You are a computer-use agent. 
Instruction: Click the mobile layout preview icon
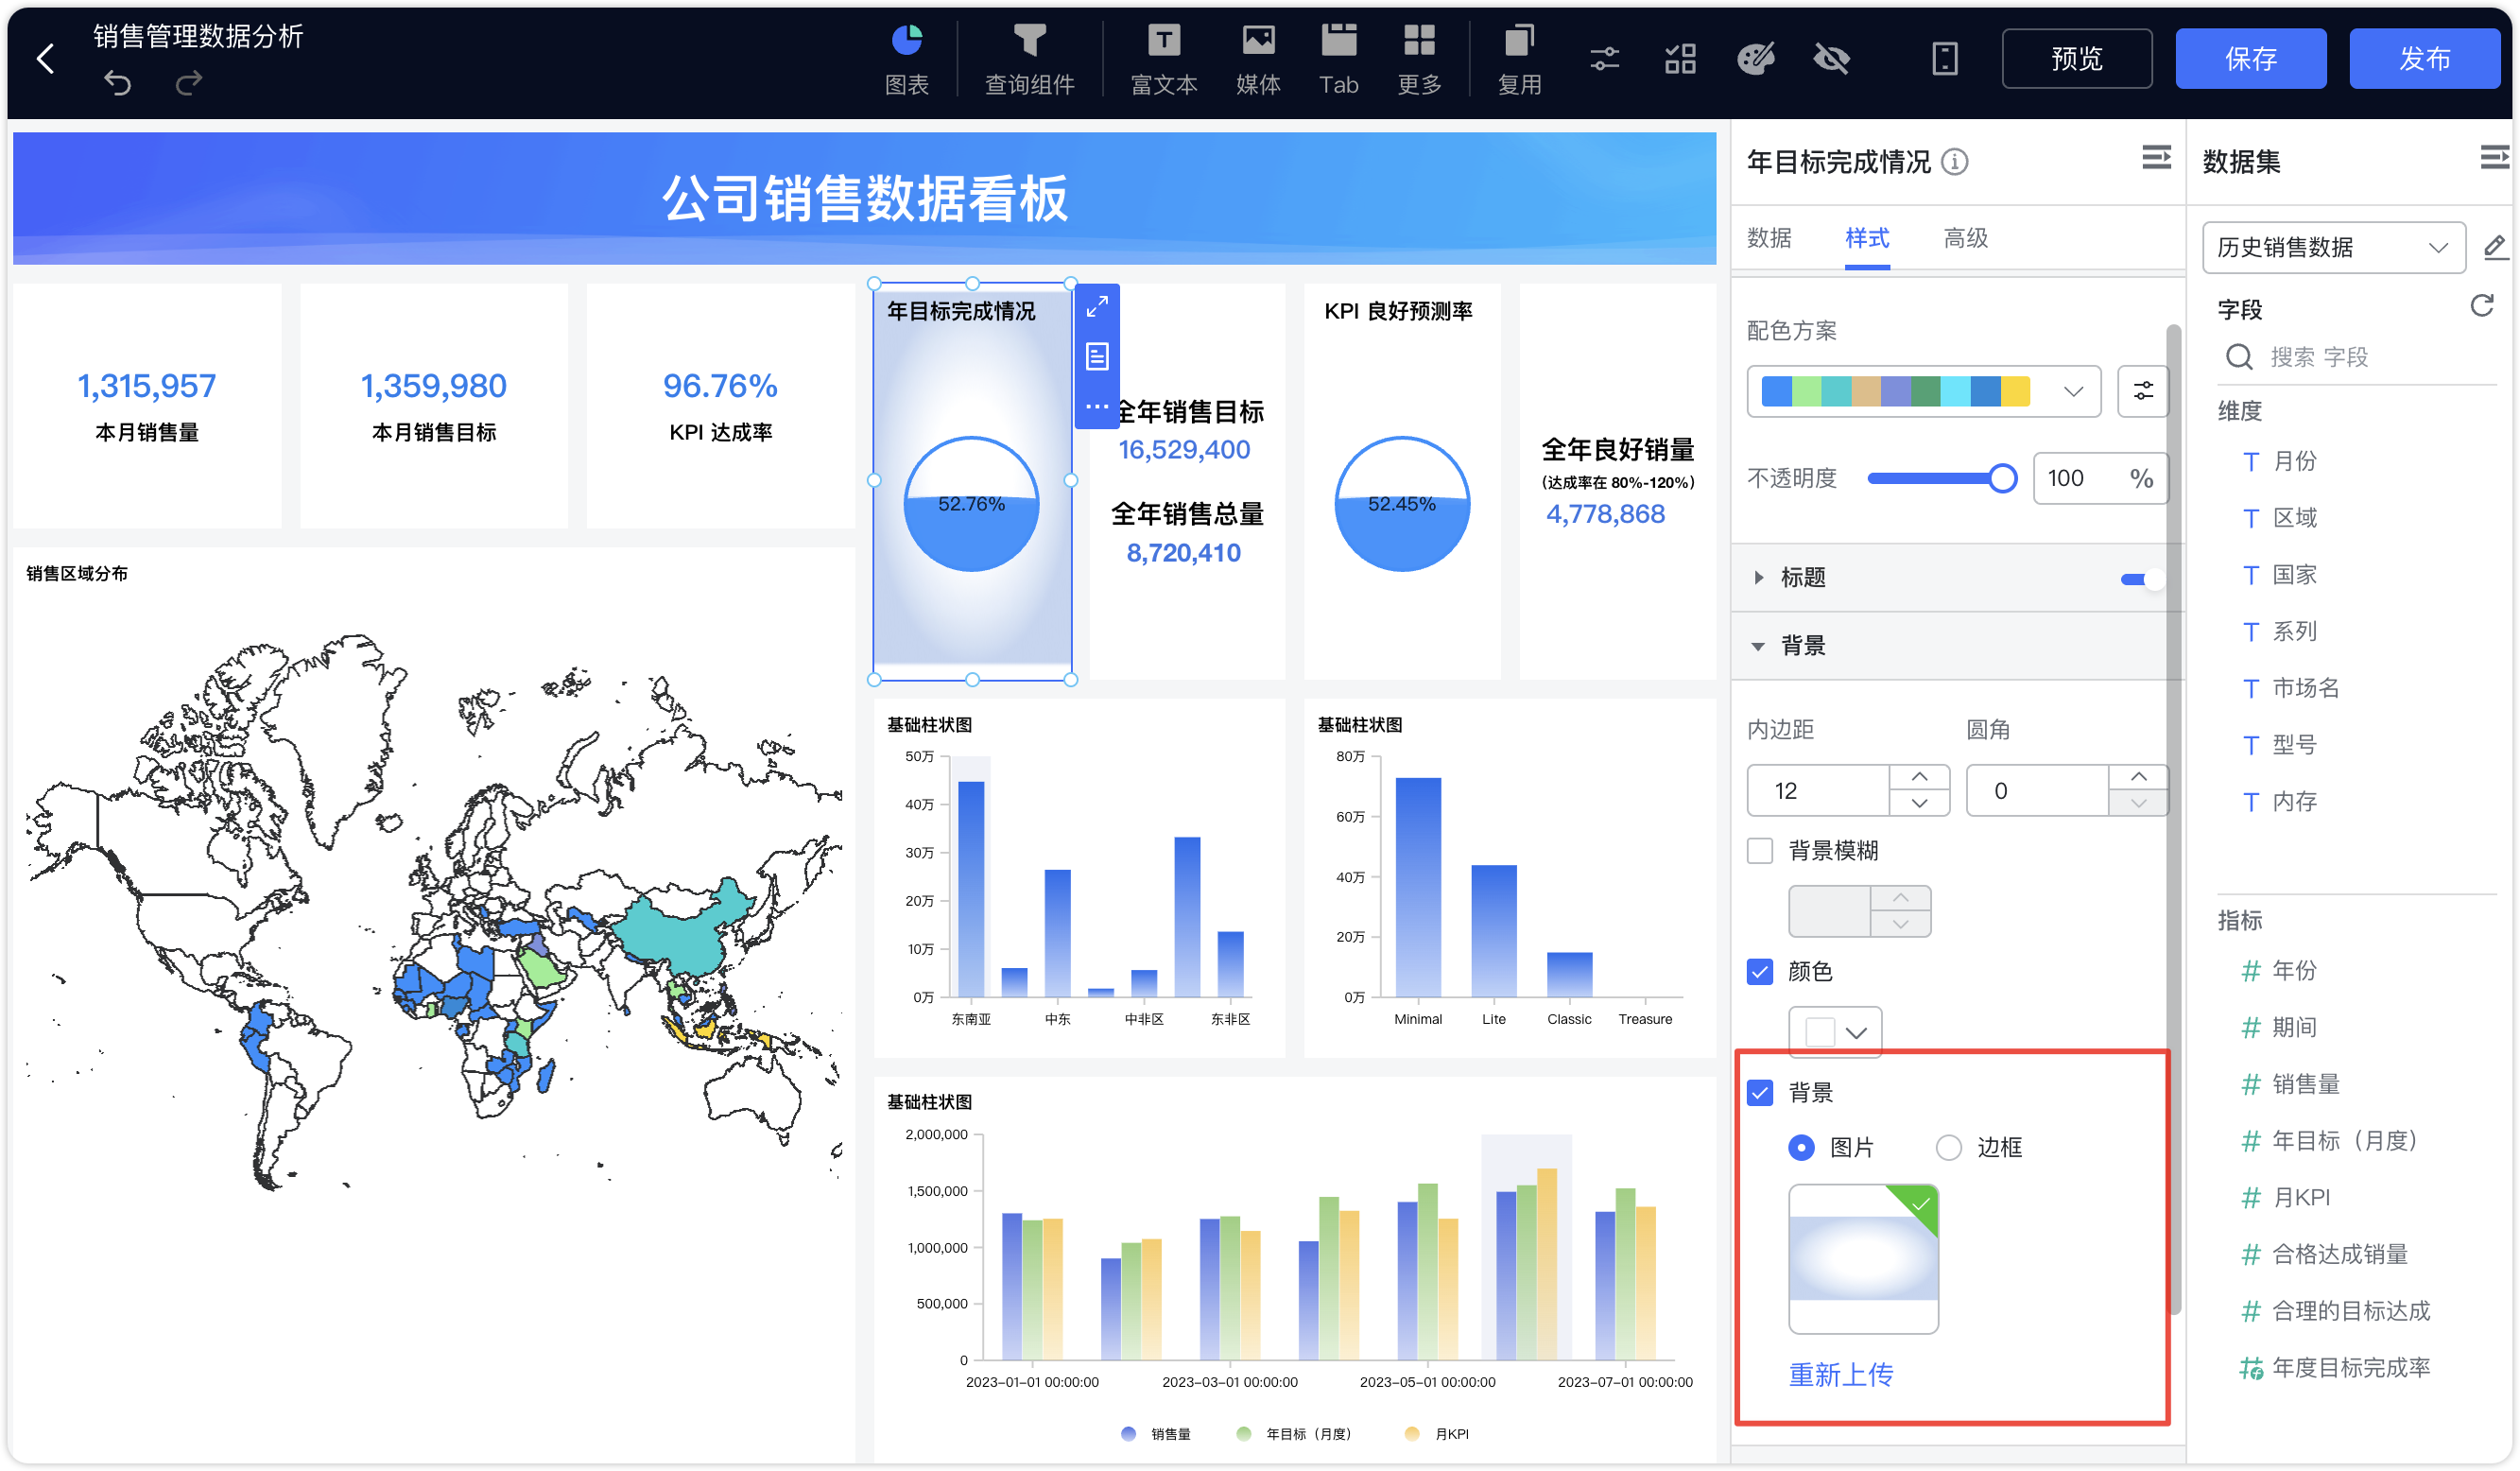click(x=1945, y=59)
